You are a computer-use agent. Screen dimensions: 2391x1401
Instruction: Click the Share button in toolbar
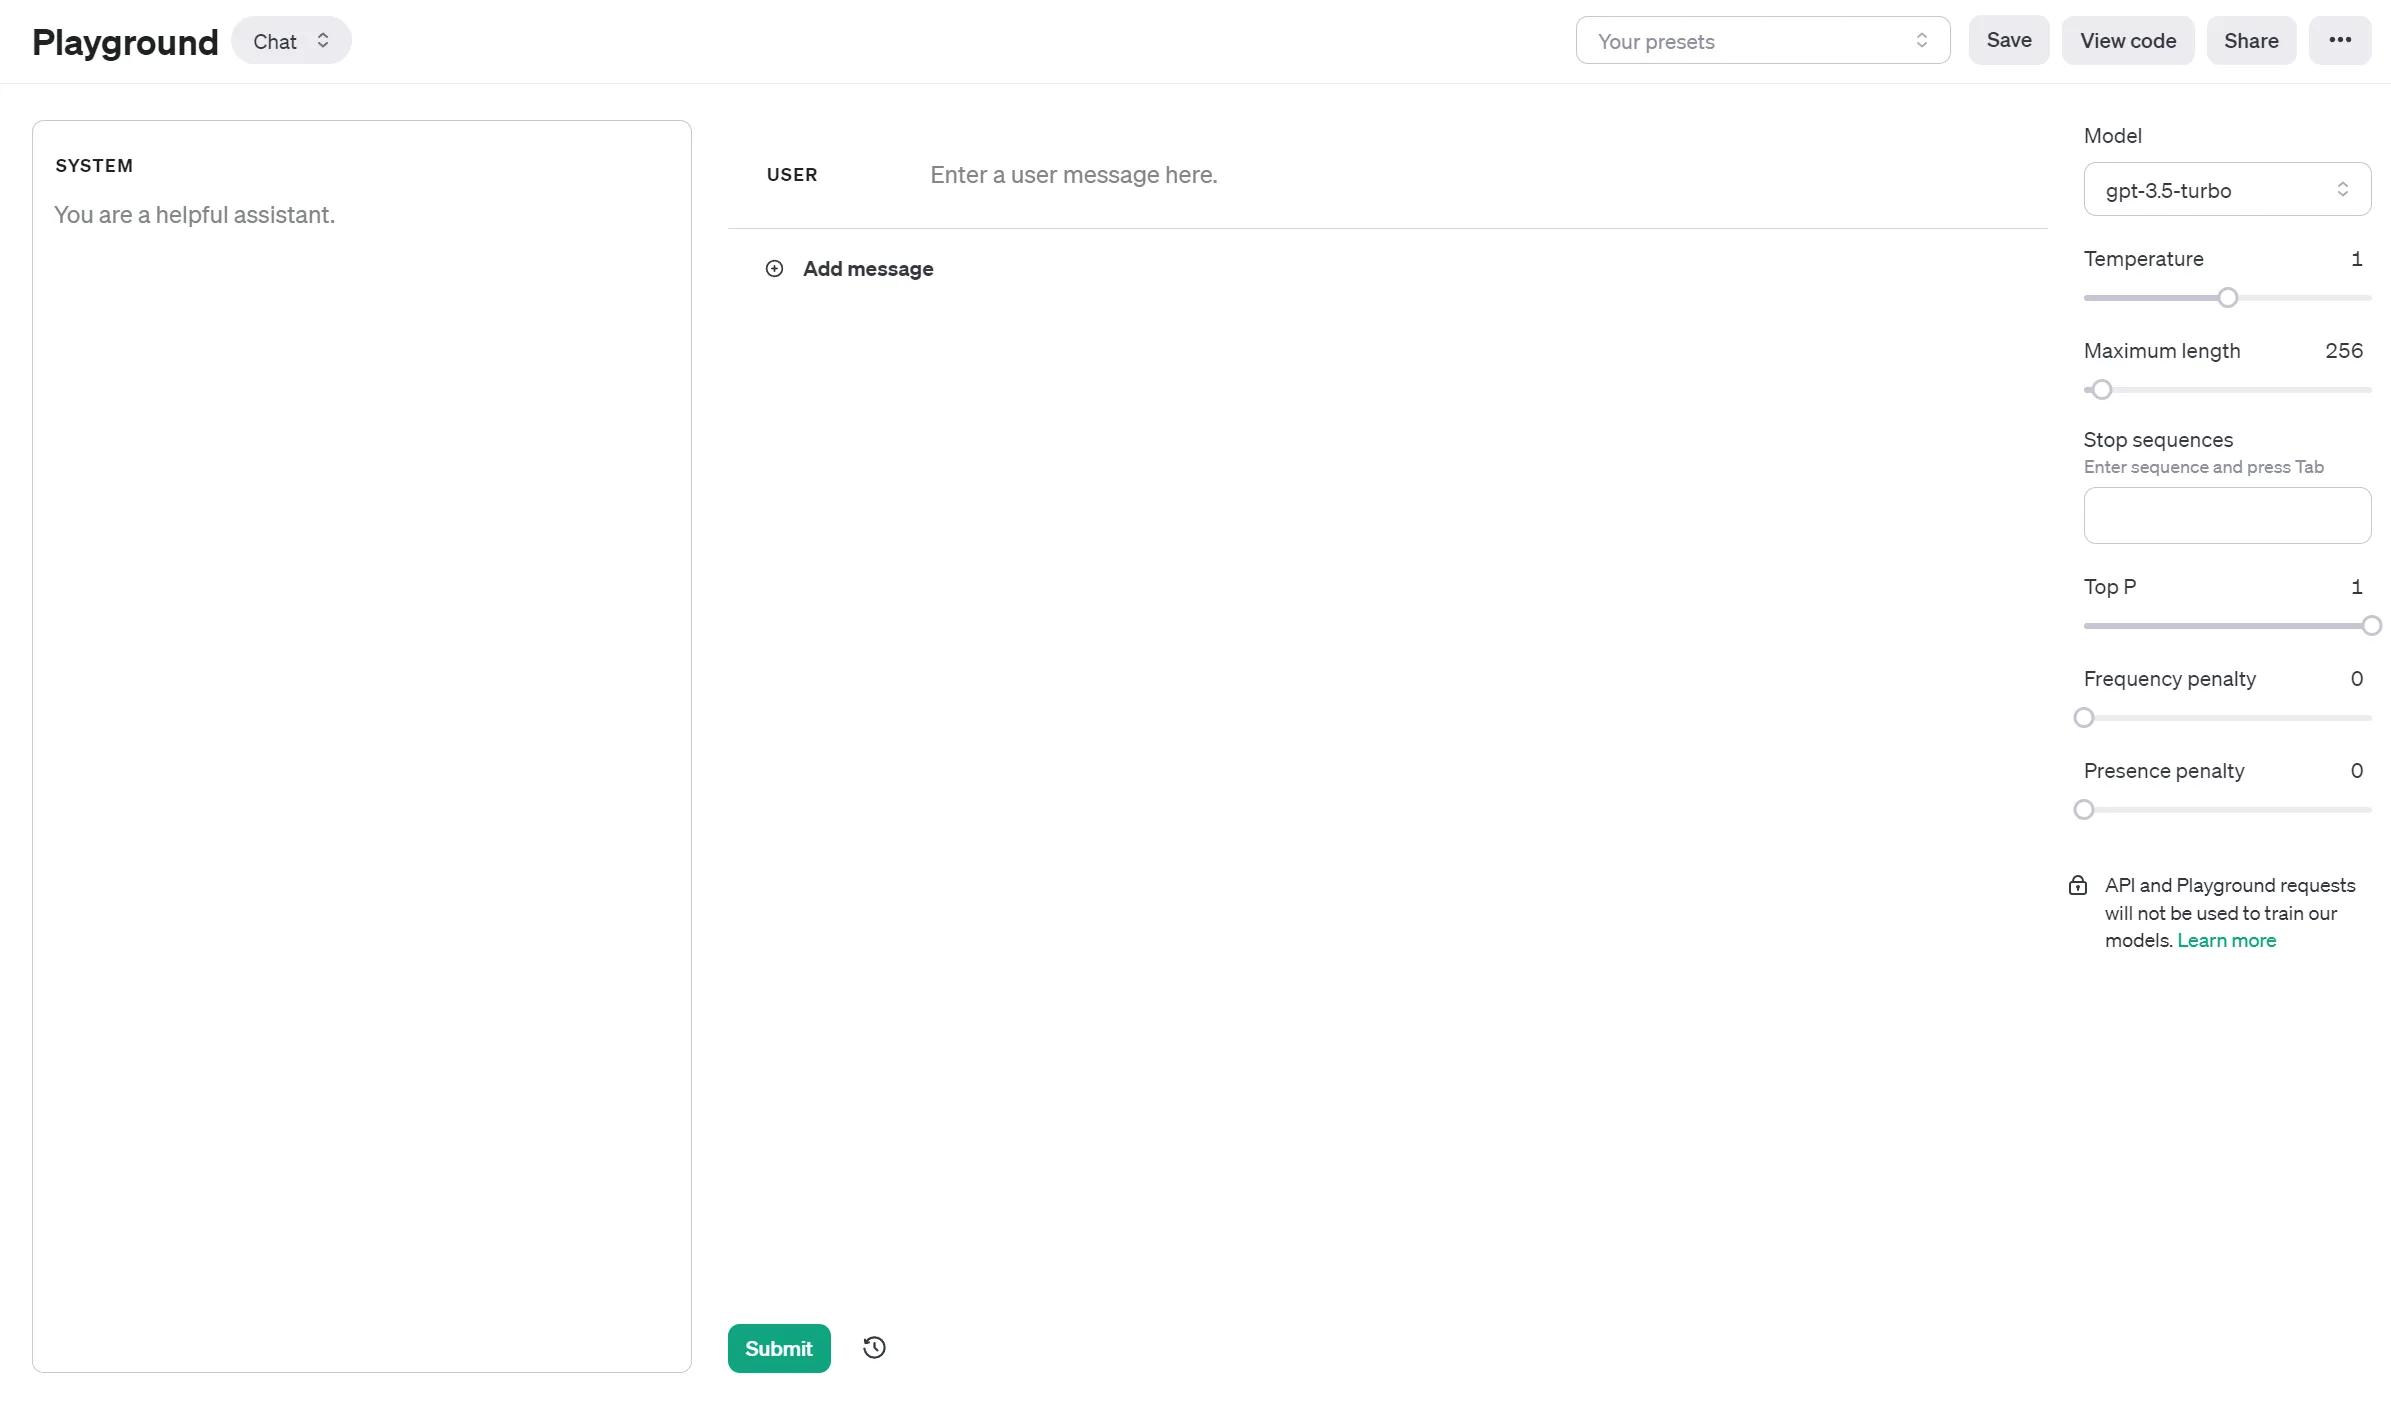coord(2249,40)
